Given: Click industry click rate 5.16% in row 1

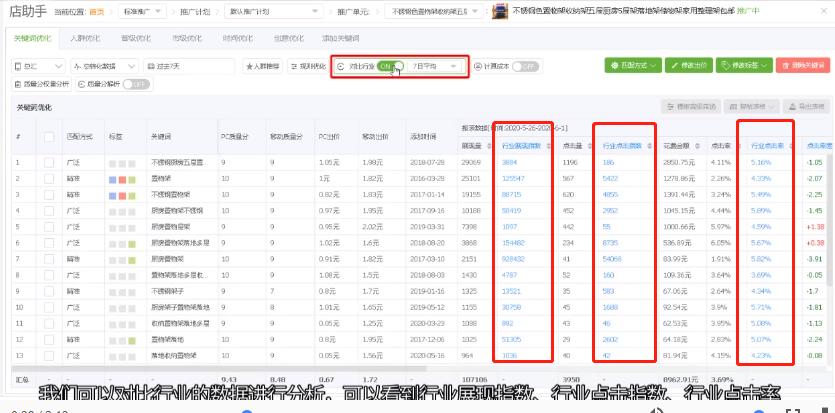Looking at the screenshot, I should coord(760,162).
